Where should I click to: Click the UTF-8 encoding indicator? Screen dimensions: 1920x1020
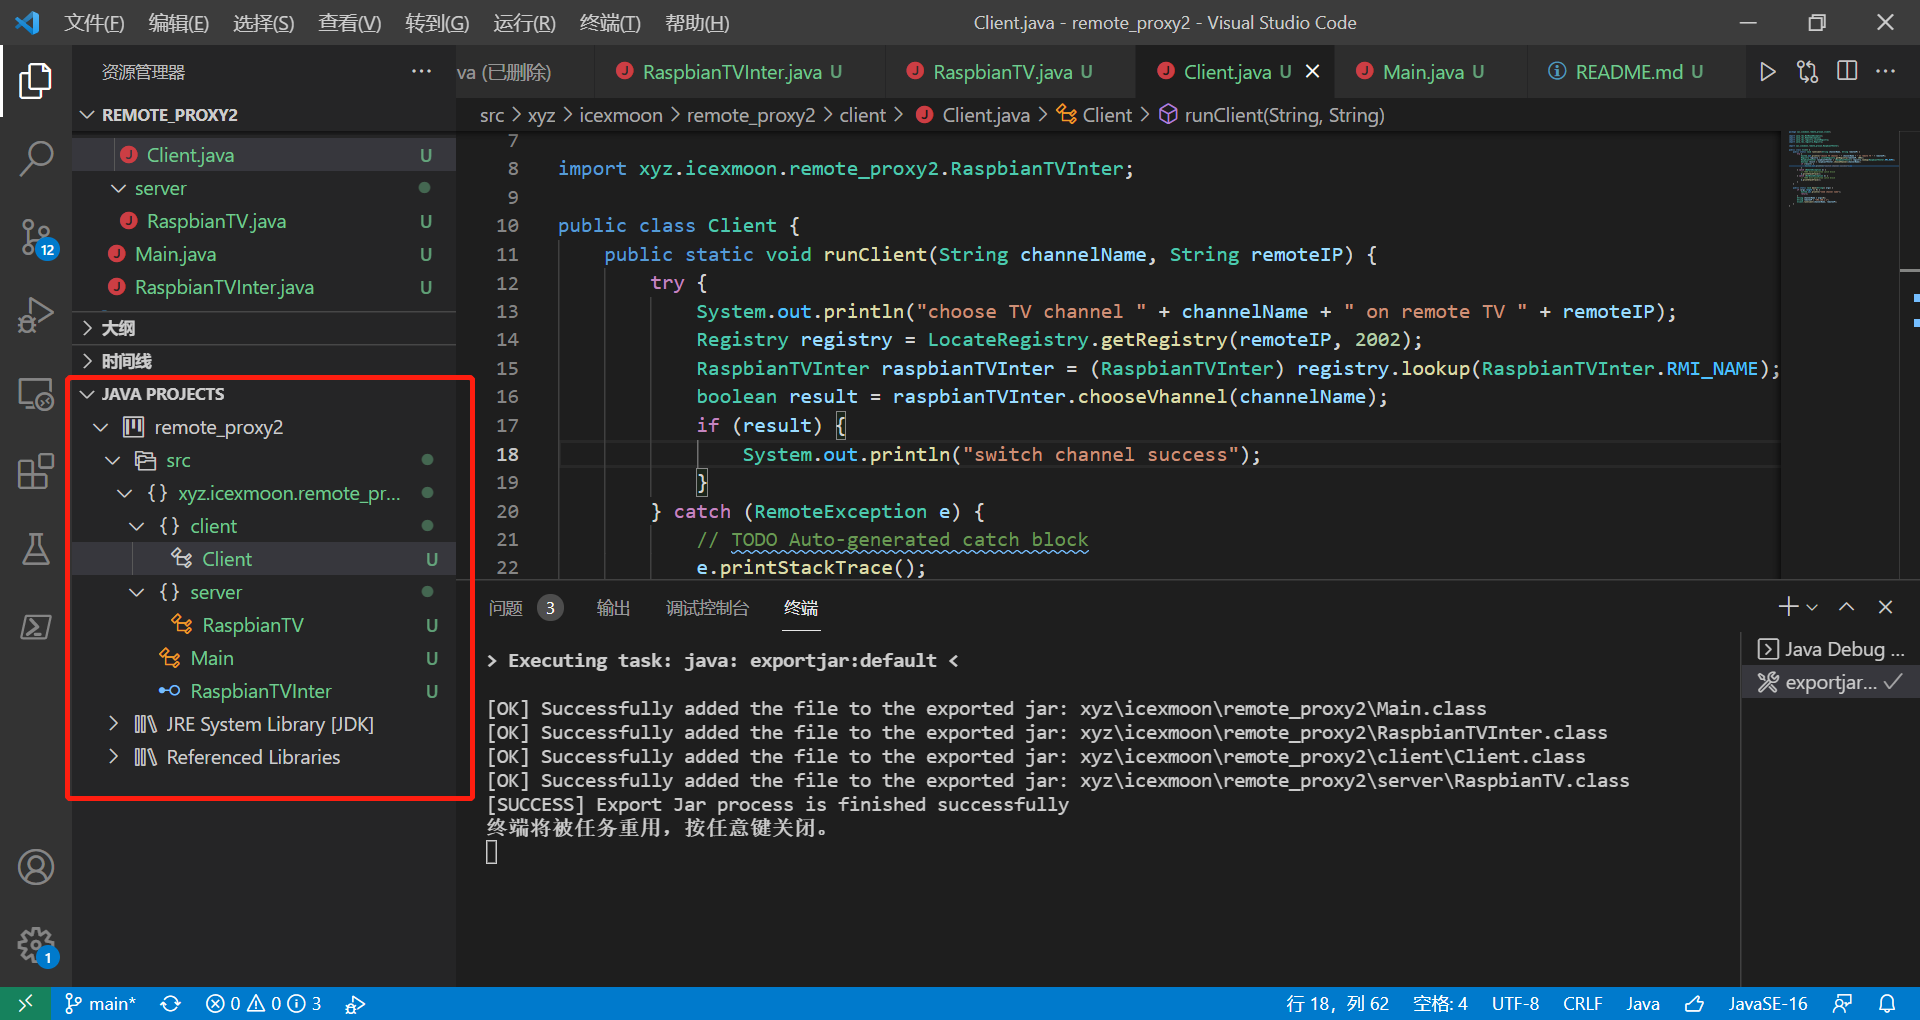pos(1515,1003)
